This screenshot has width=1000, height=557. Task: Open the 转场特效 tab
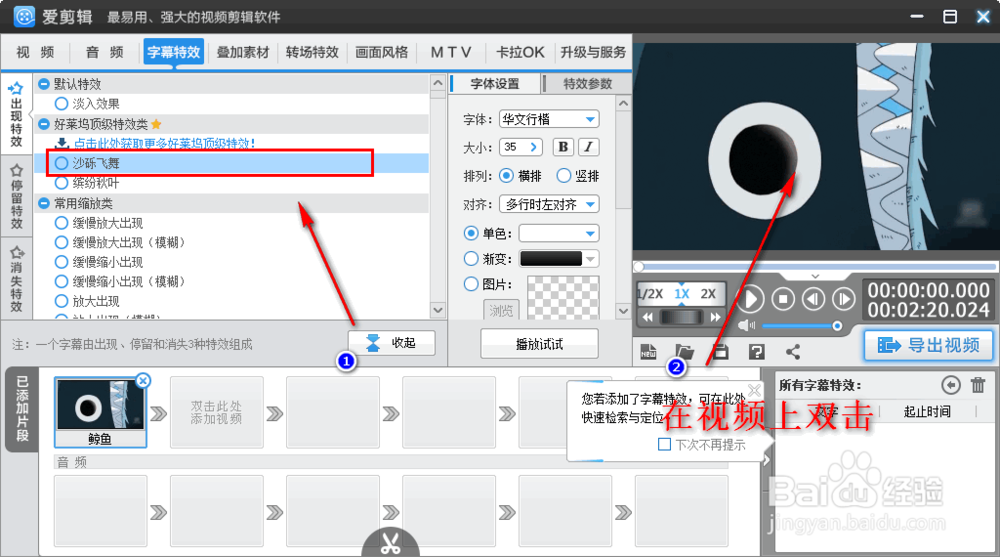(x=312, y=52)
